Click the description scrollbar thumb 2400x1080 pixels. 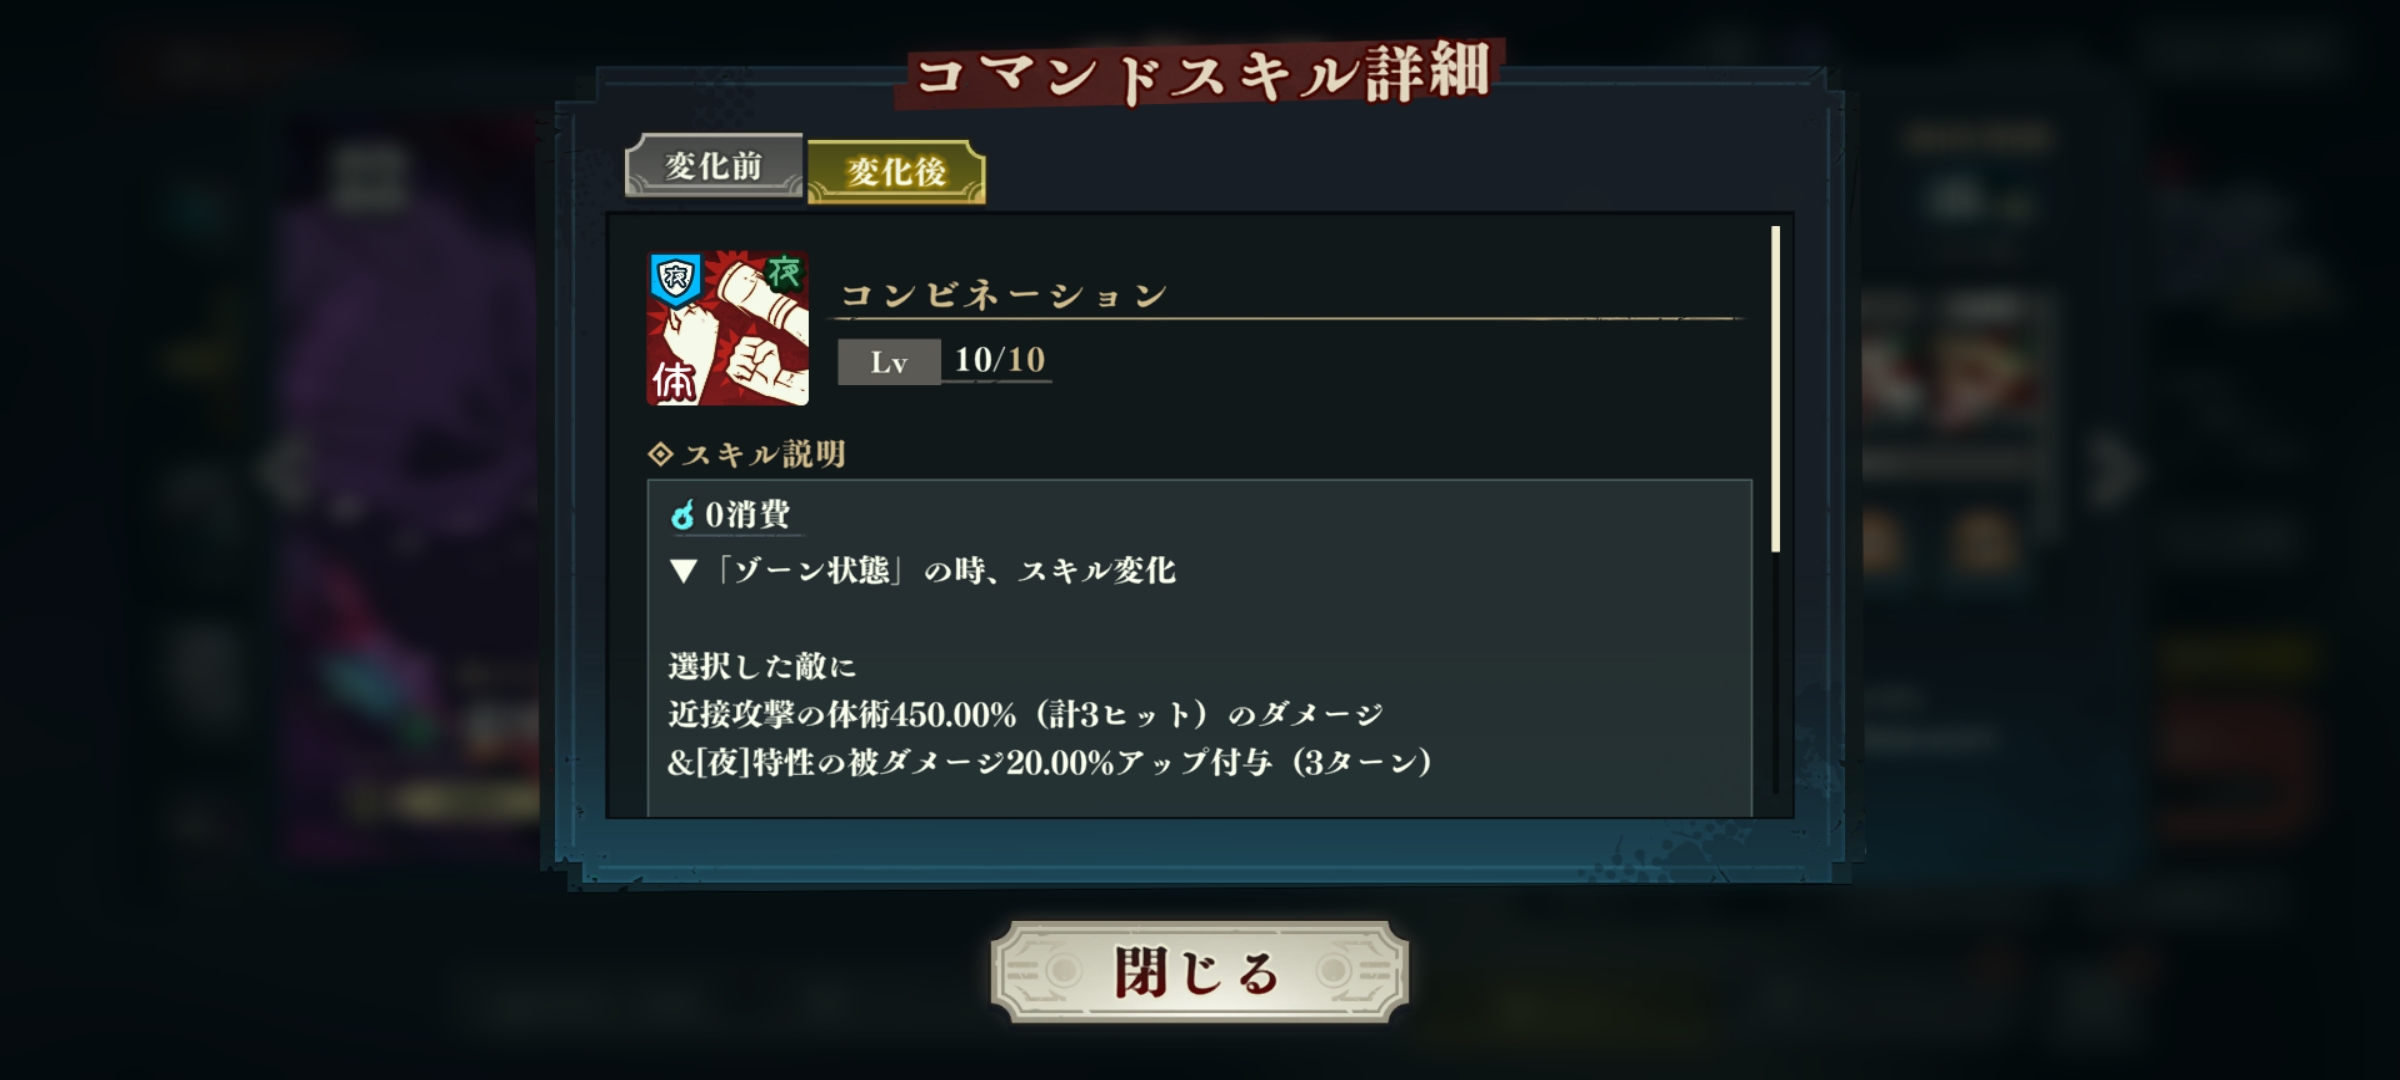1776,389
